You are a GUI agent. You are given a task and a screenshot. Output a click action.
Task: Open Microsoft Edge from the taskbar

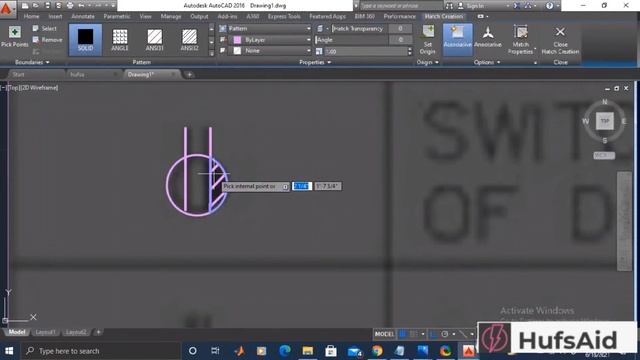[284, 351]
